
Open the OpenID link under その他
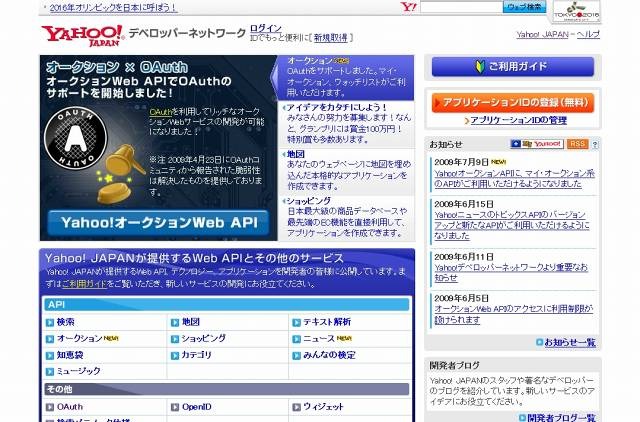(x=196, y=407)
